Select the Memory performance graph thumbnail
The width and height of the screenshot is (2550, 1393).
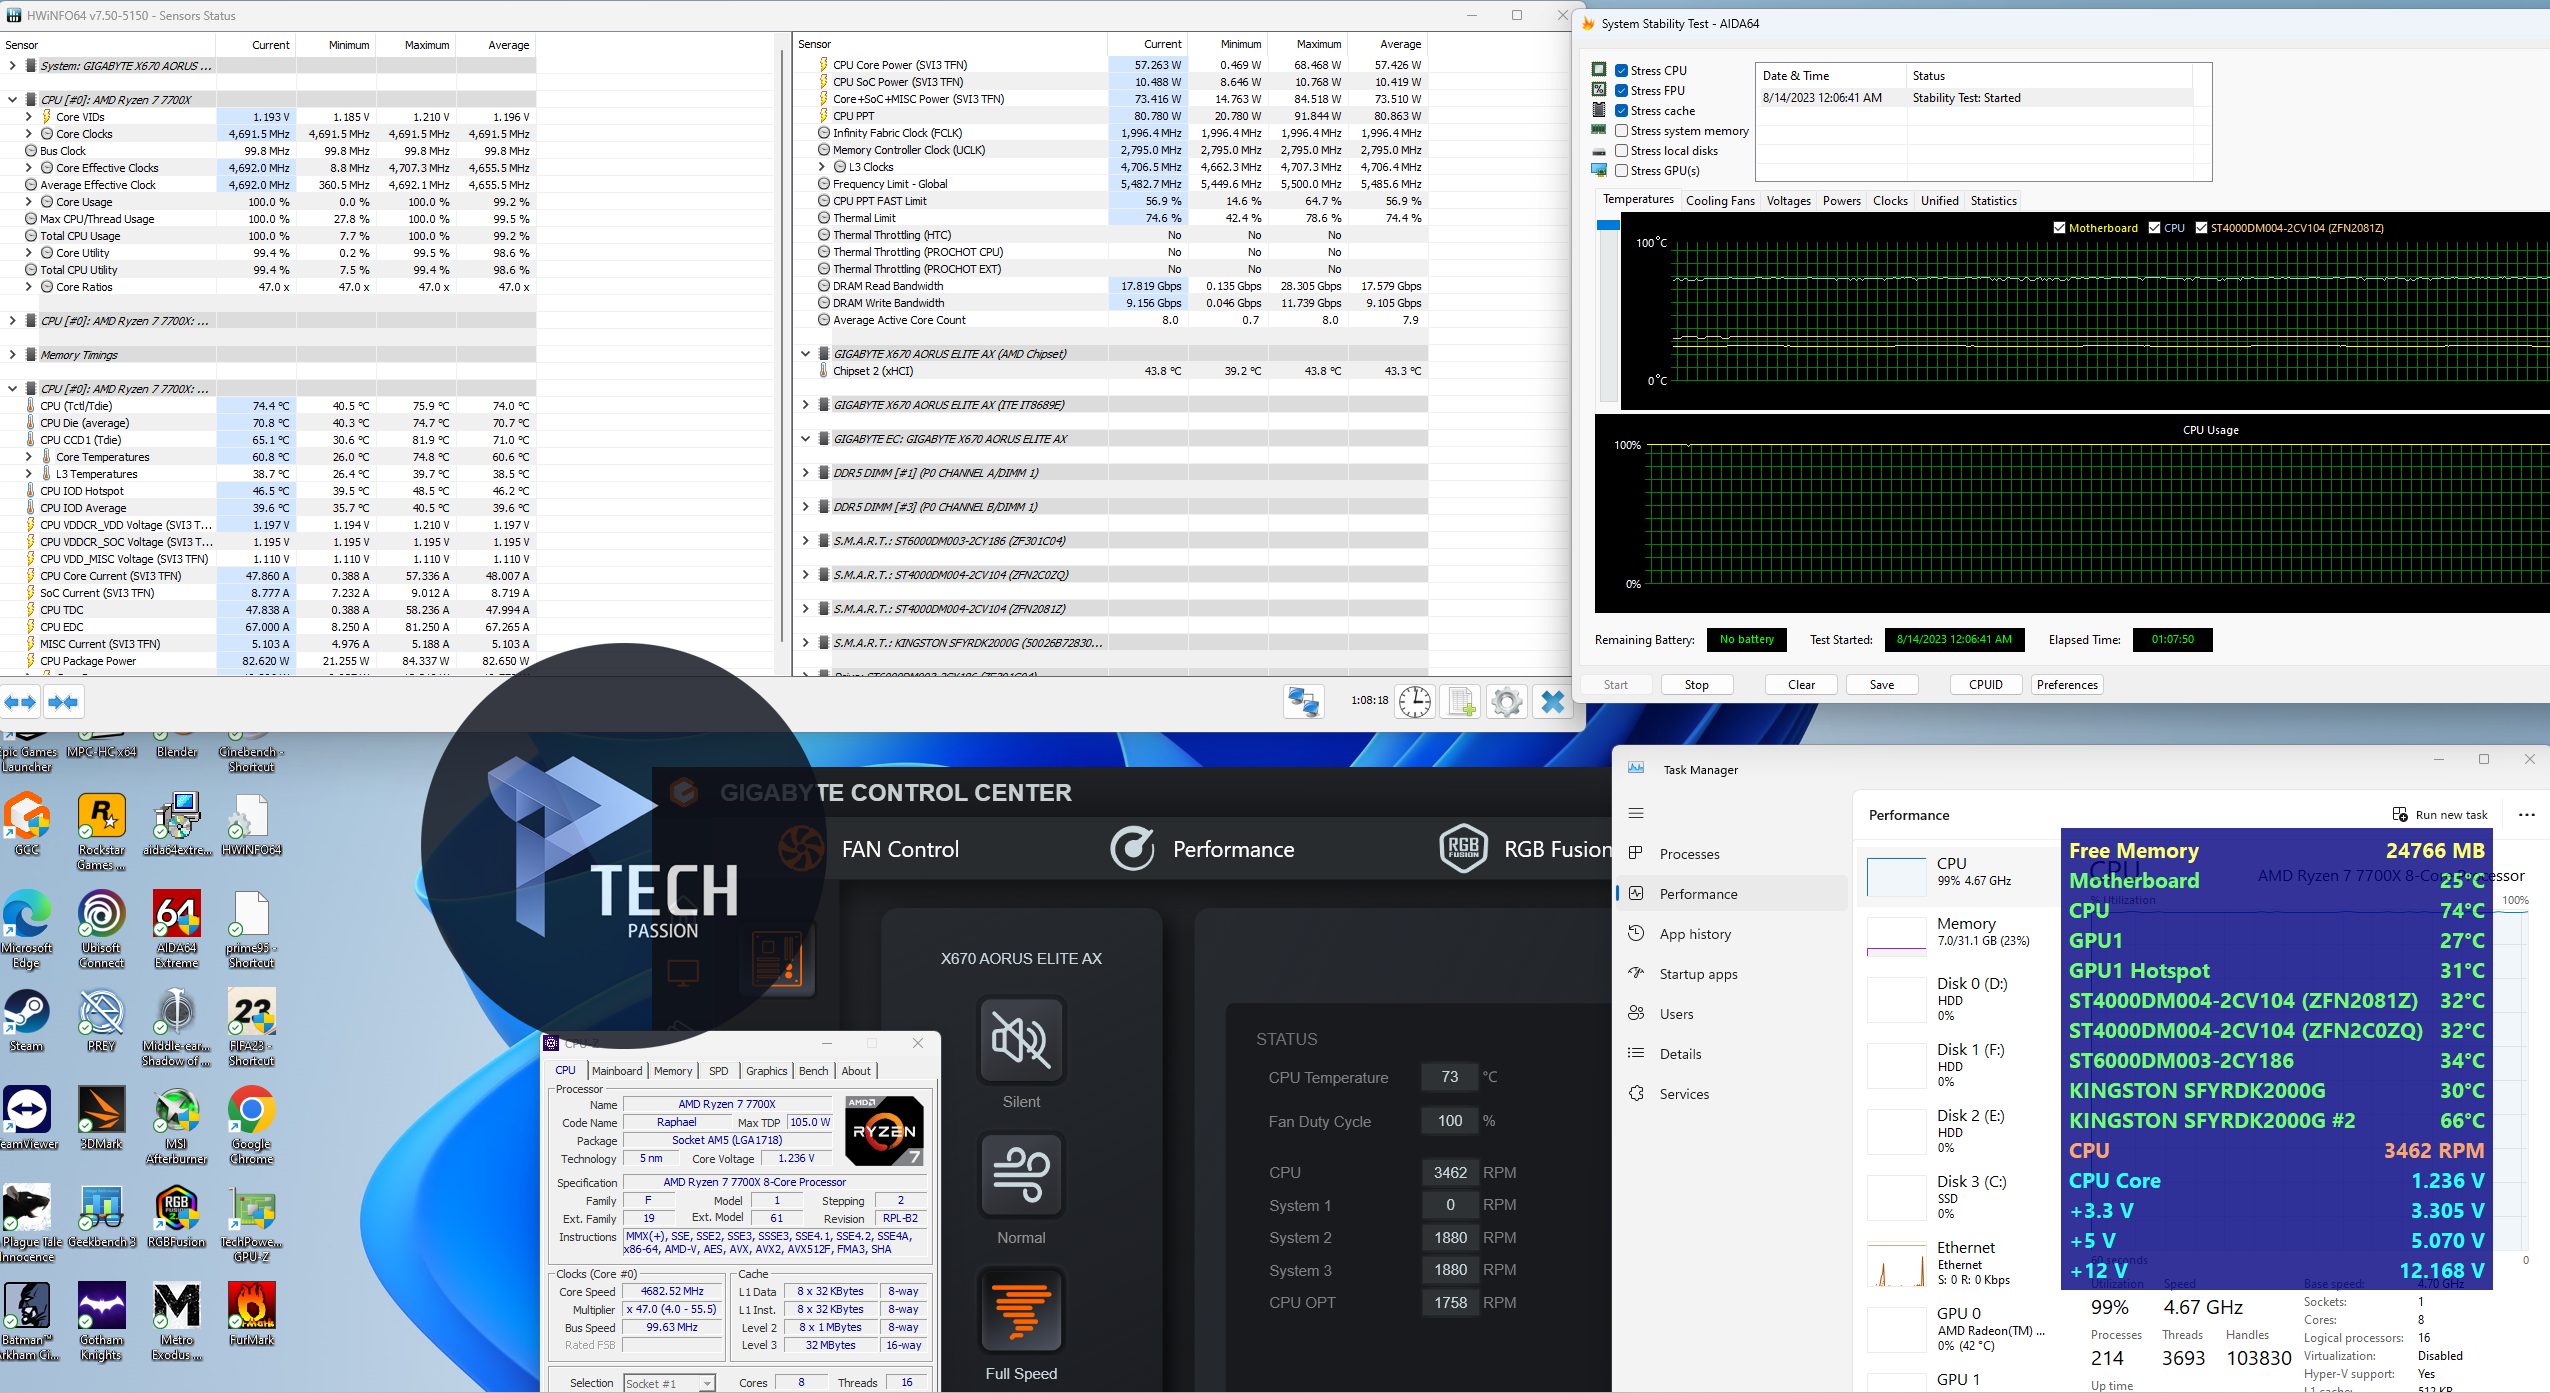(1896, 935)
